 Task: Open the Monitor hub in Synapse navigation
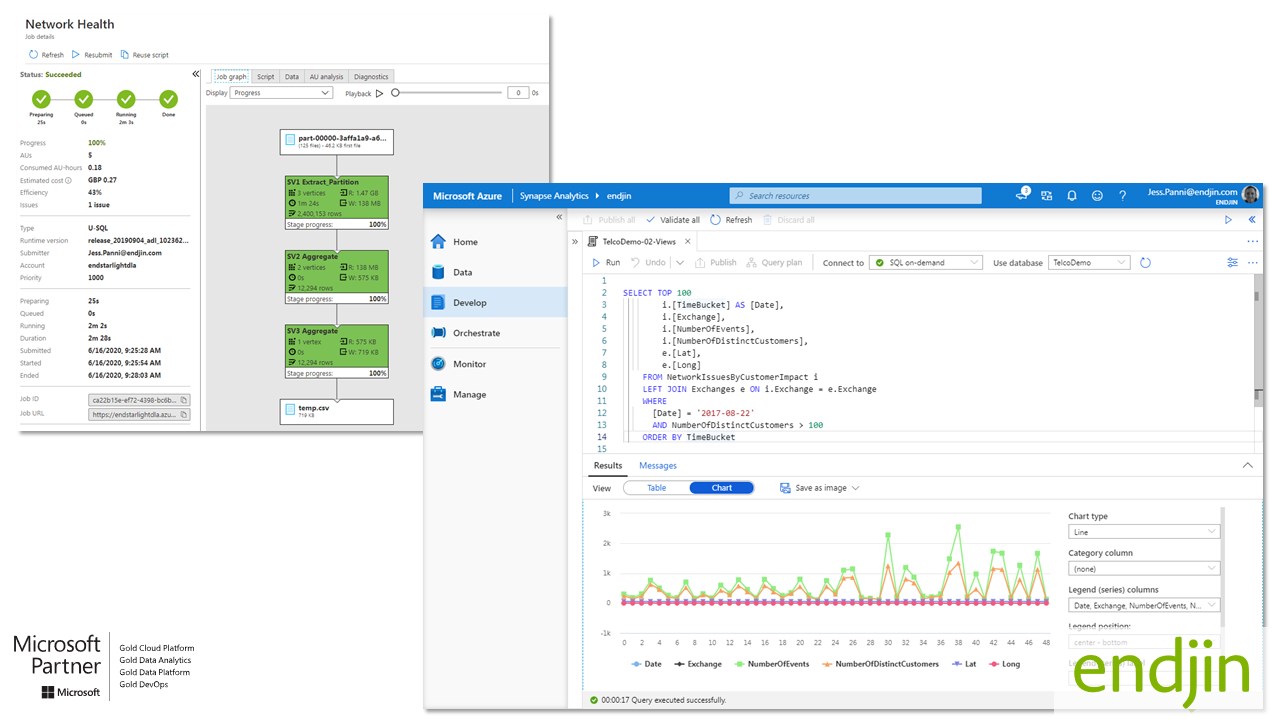(495, 364)
